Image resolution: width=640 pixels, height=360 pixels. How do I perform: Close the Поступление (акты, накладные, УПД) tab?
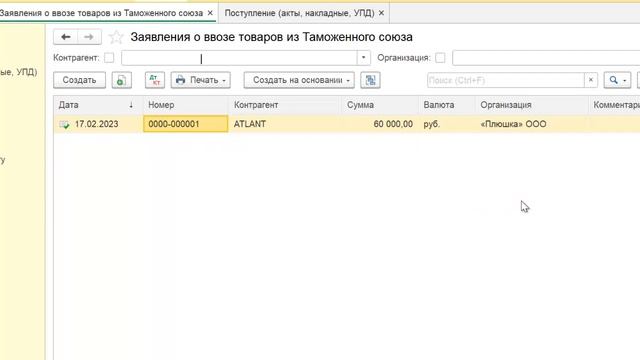point(381,13)
